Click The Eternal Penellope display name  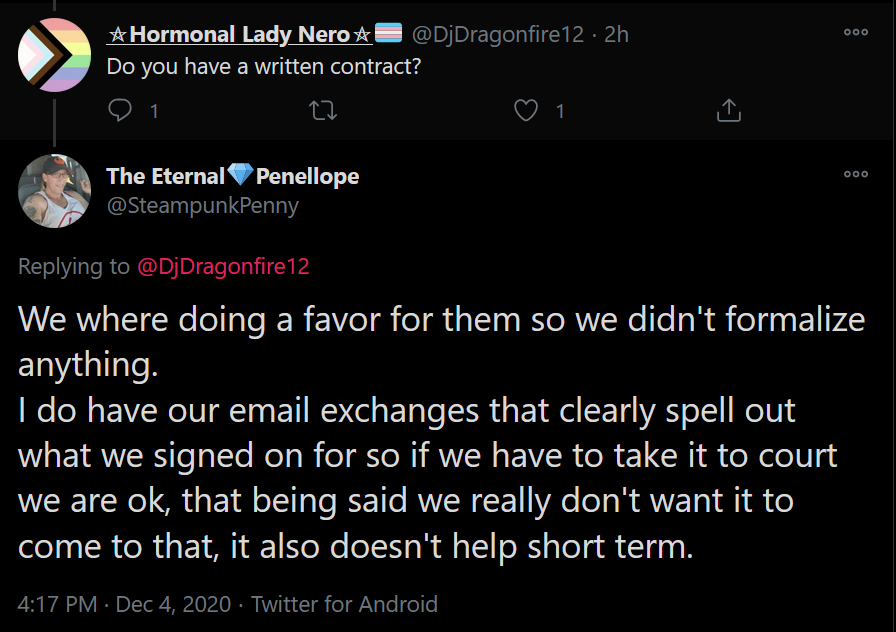click(x=233, y=176)
